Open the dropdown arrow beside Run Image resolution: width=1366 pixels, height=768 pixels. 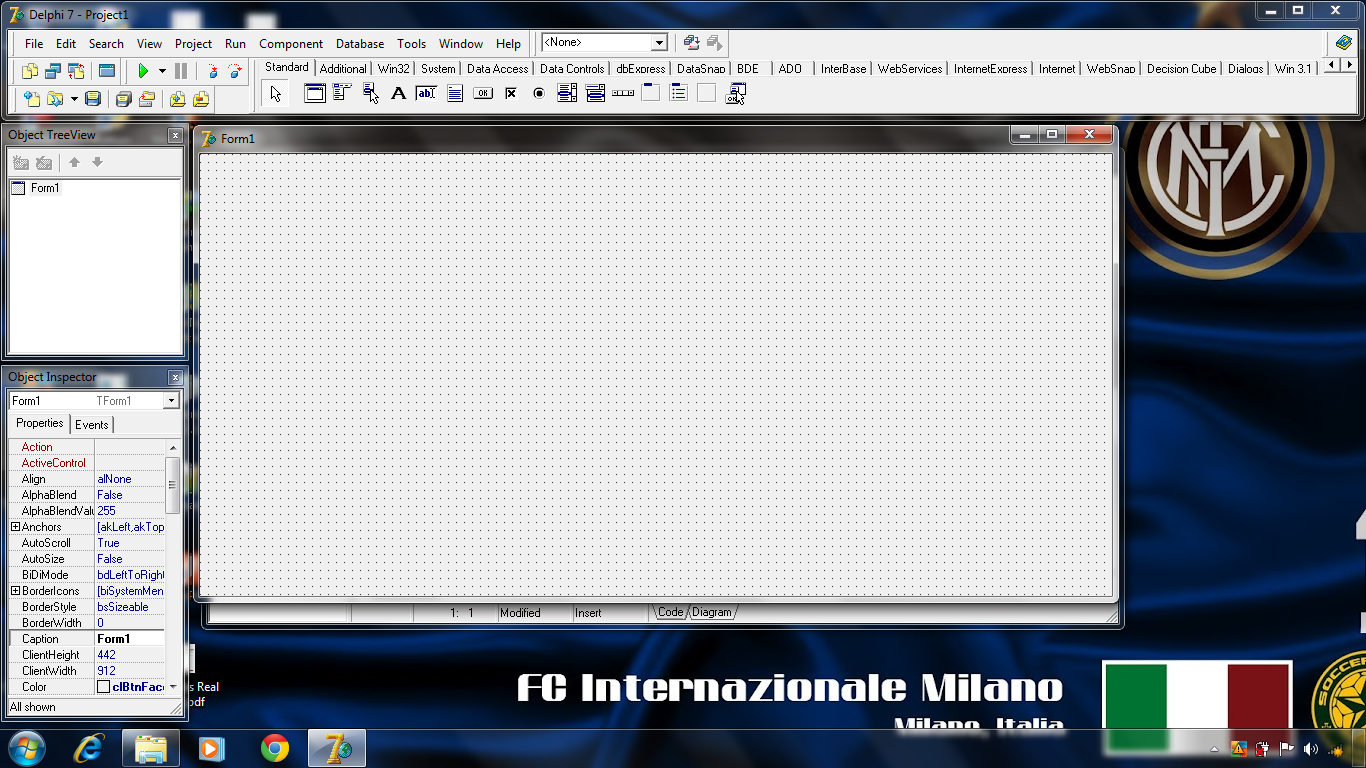pyautogui.click(x=162, y=71)
